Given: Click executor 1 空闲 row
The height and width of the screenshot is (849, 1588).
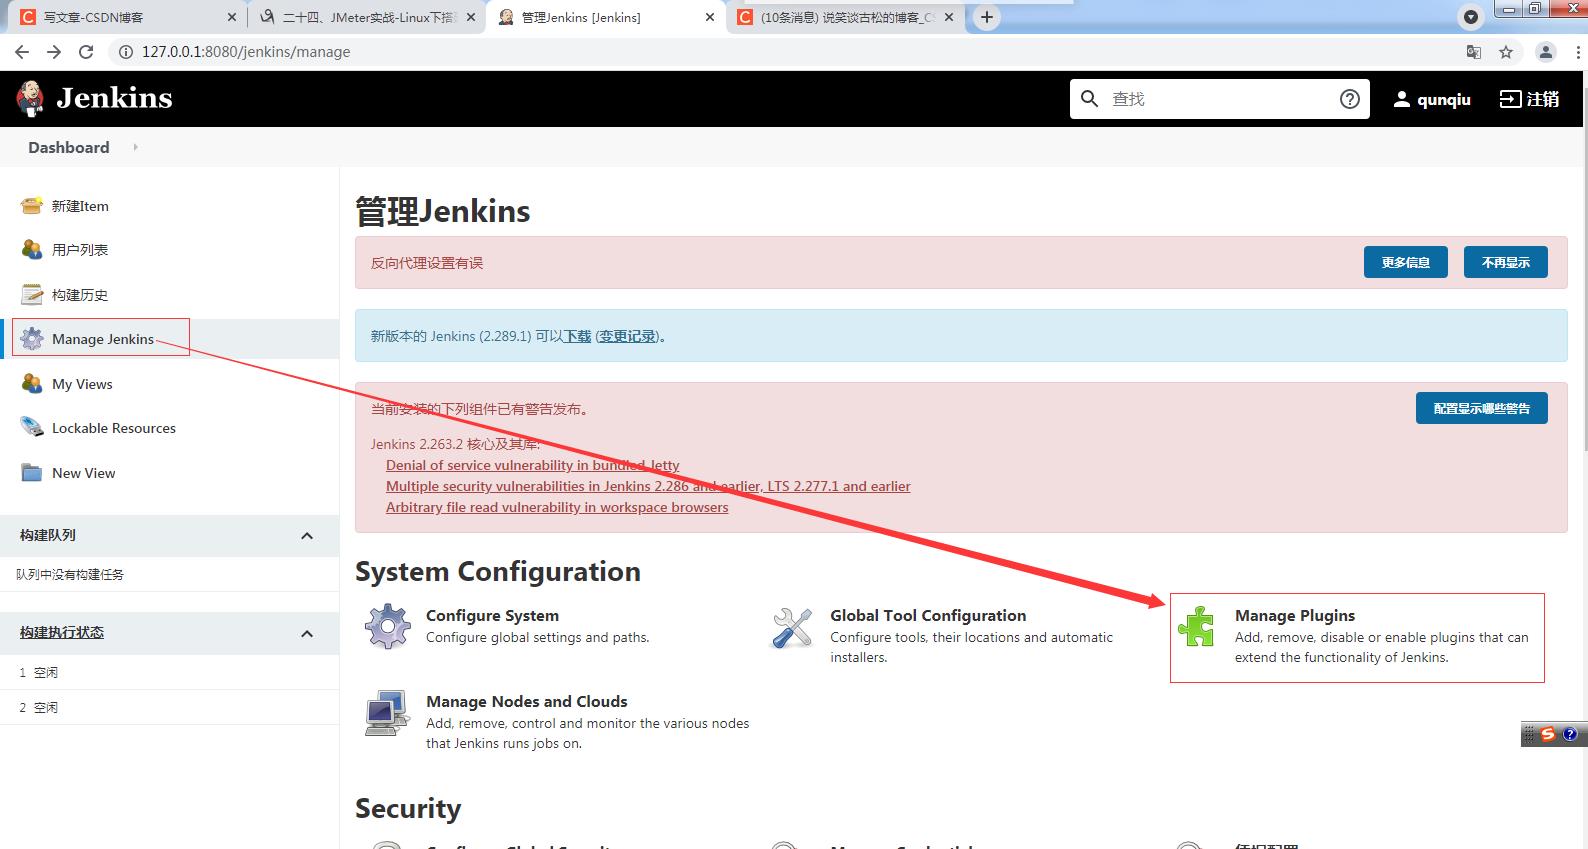Looking at the screenshot, I should click(169, 672).
